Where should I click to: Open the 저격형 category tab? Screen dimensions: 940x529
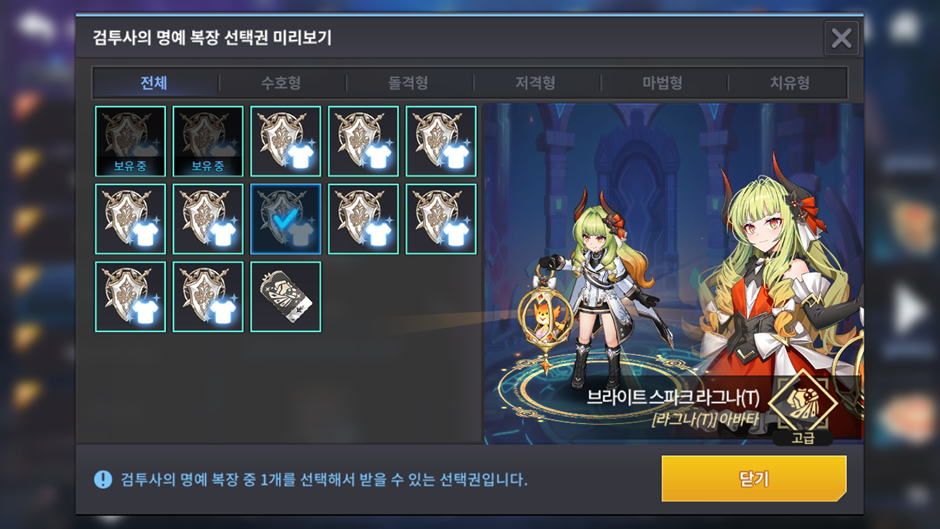coord(535,83)
